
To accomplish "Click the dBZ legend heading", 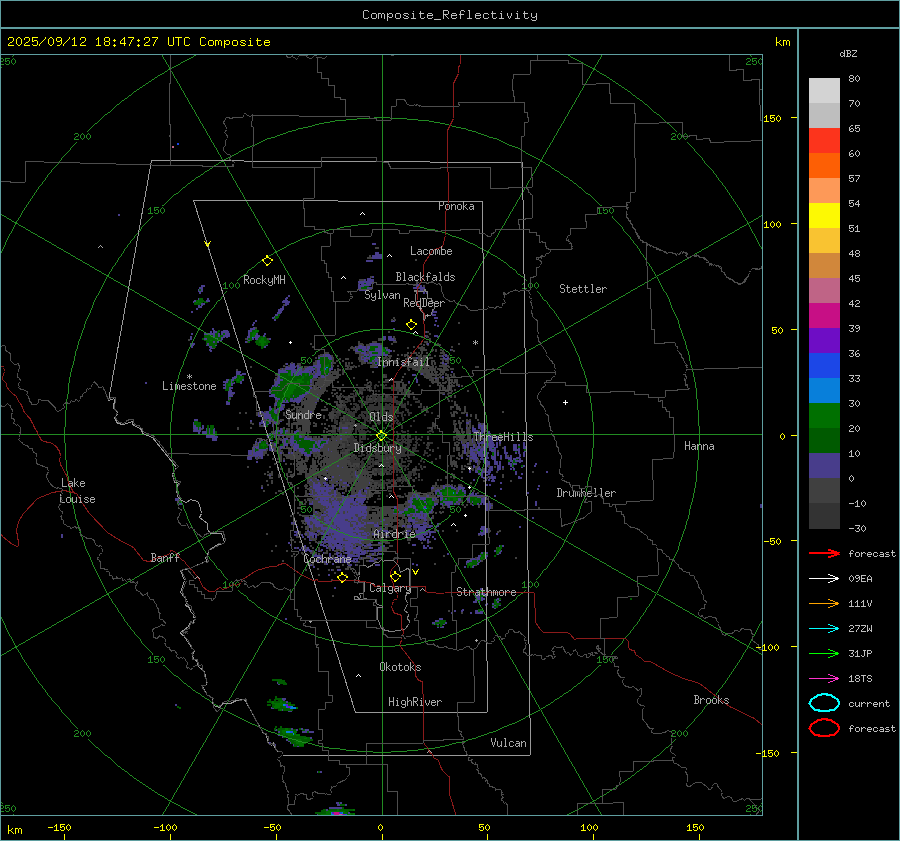I will tap(848, 54).
